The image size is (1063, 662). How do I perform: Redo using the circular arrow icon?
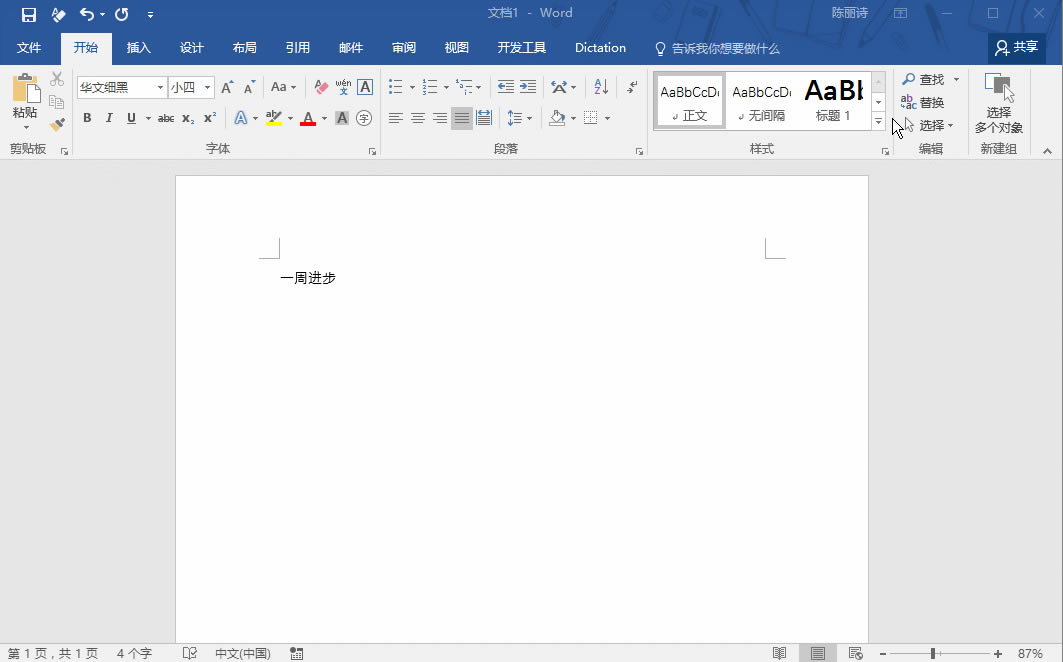[122, 14]
